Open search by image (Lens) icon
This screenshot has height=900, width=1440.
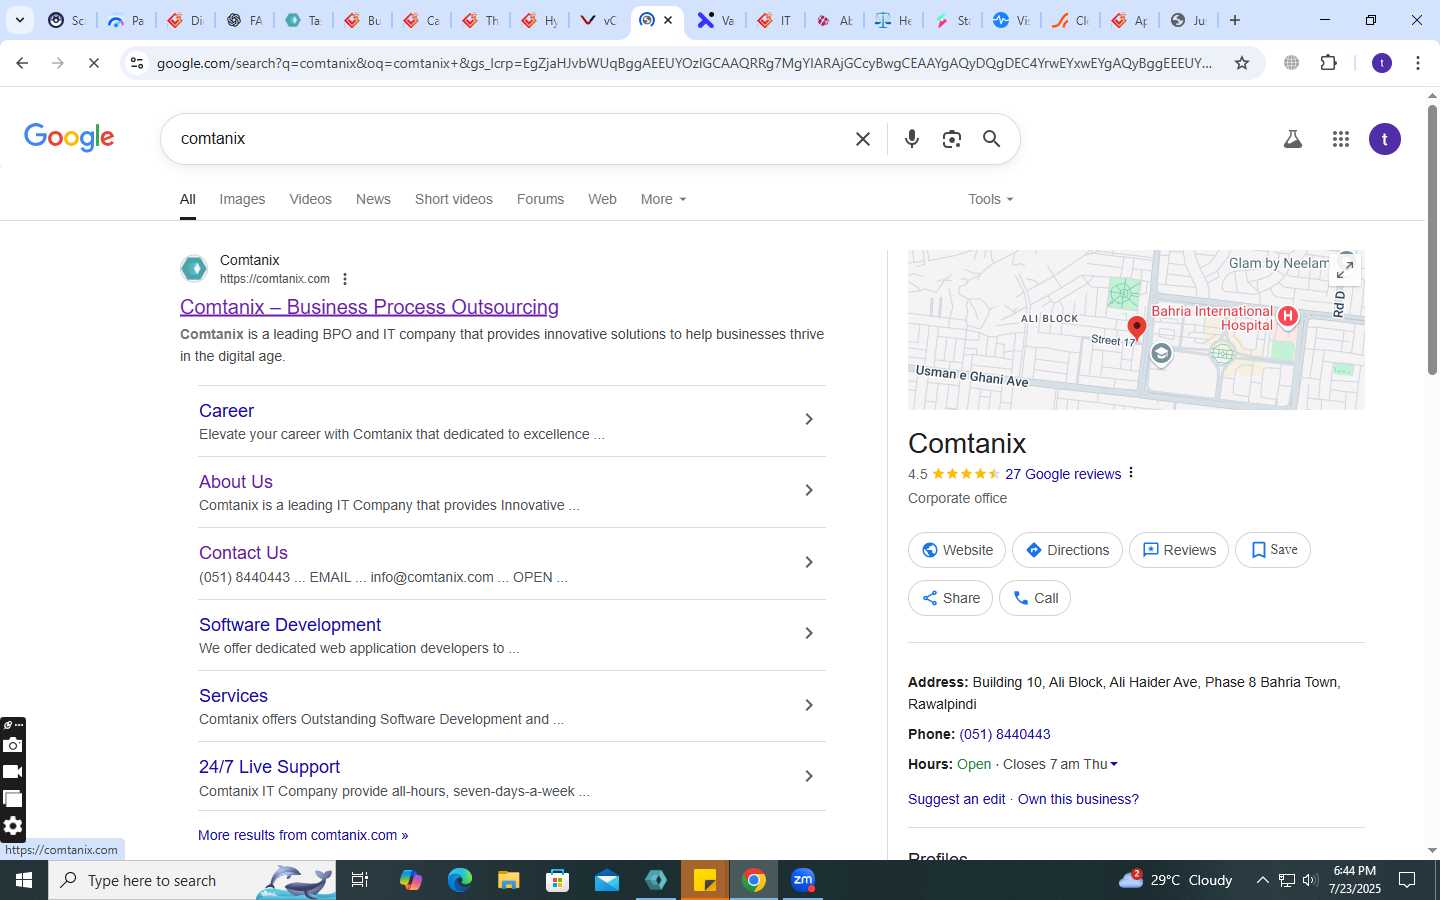point(951,139)
